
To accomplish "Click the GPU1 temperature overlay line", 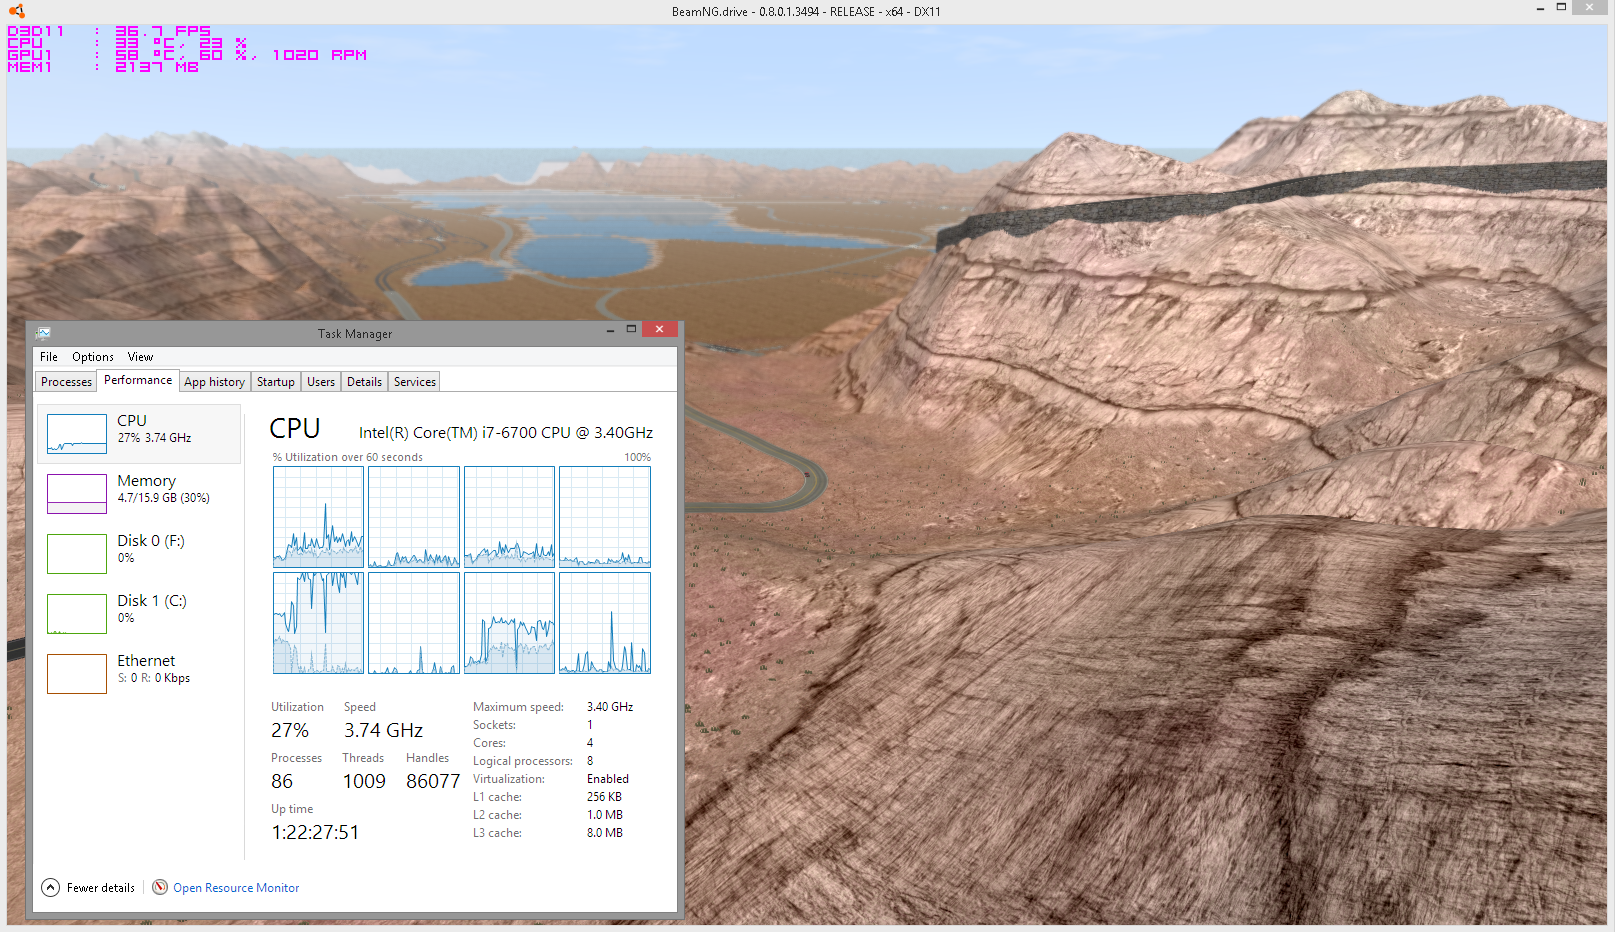I will (187, 55).
